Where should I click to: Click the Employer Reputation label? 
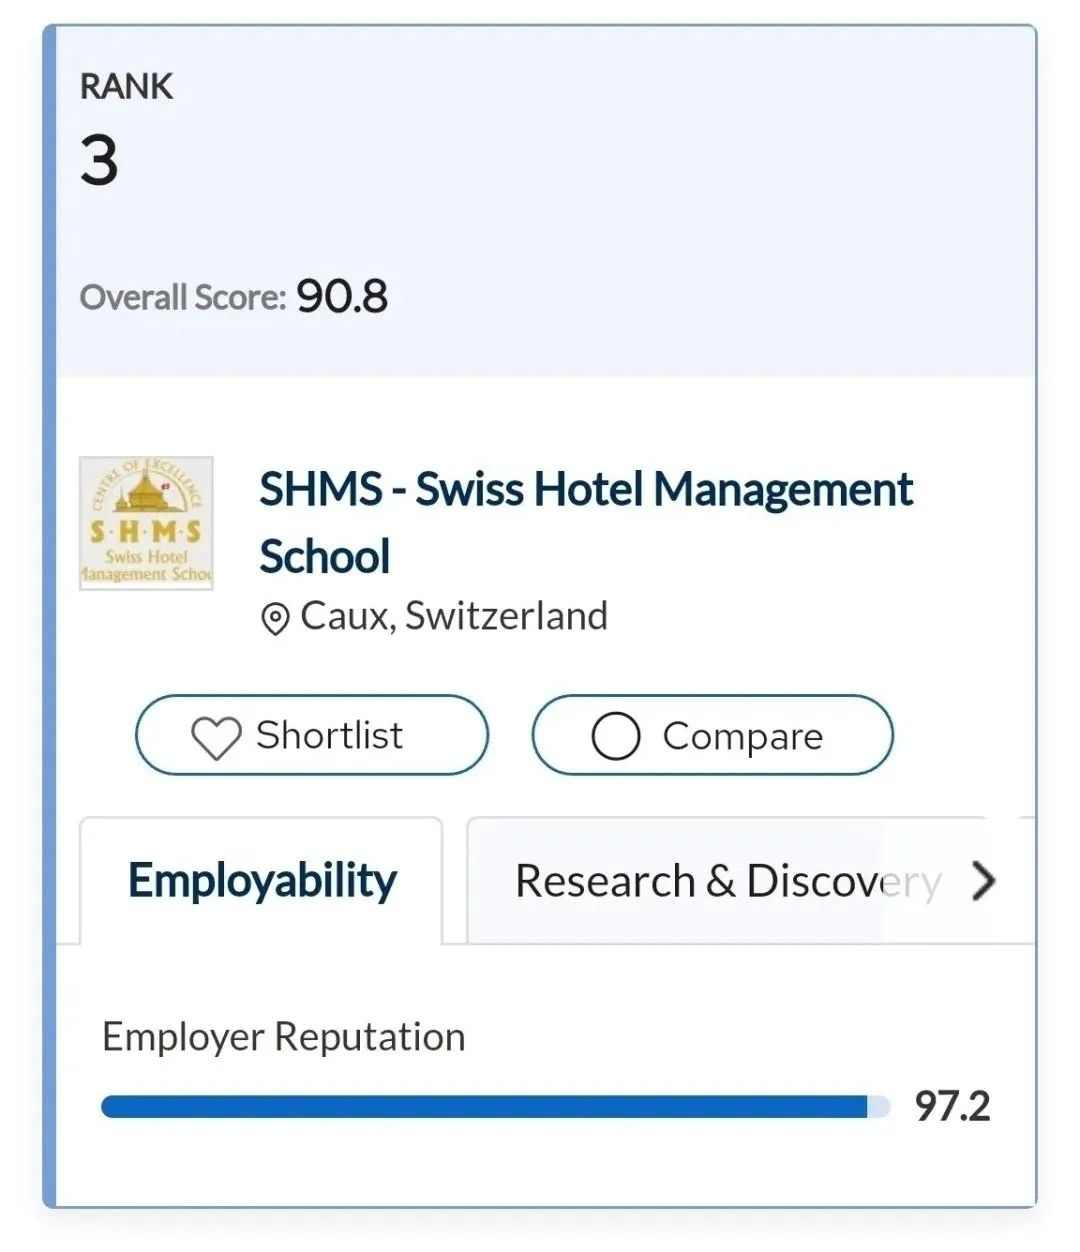point(284,1037)
